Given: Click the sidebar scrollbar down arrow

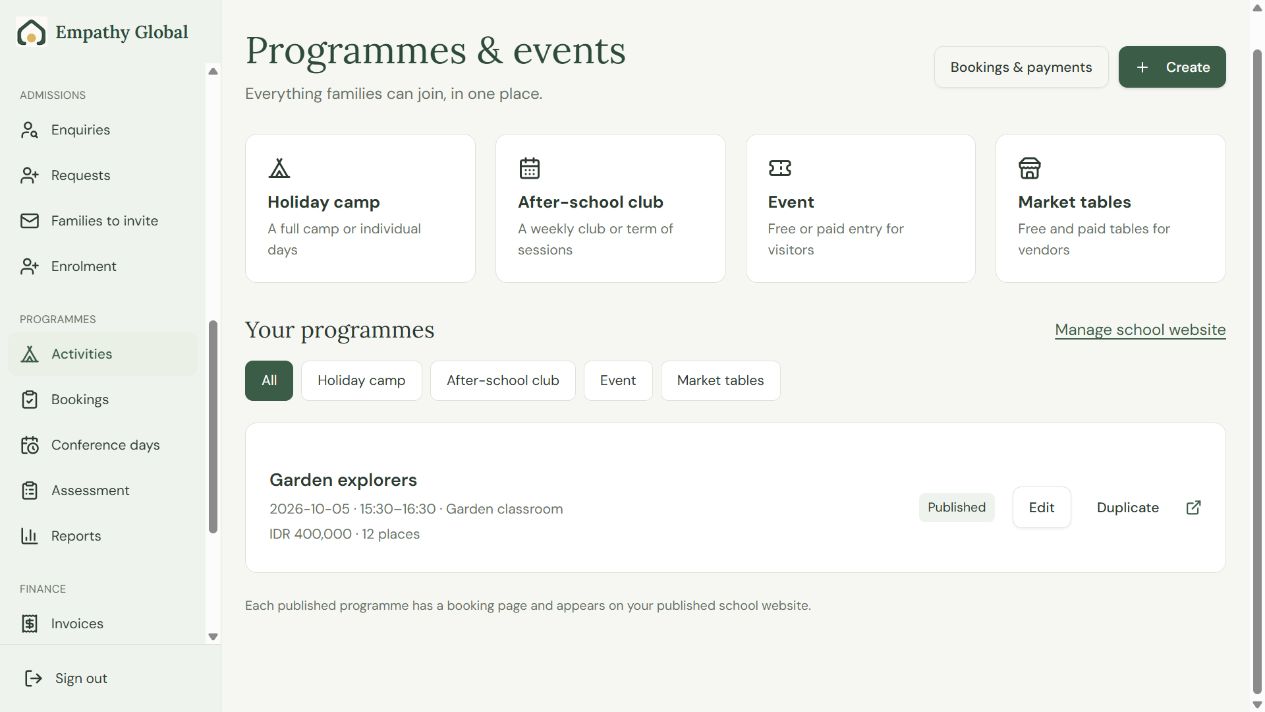Looking at the screenshot, I should coord(213,636).
